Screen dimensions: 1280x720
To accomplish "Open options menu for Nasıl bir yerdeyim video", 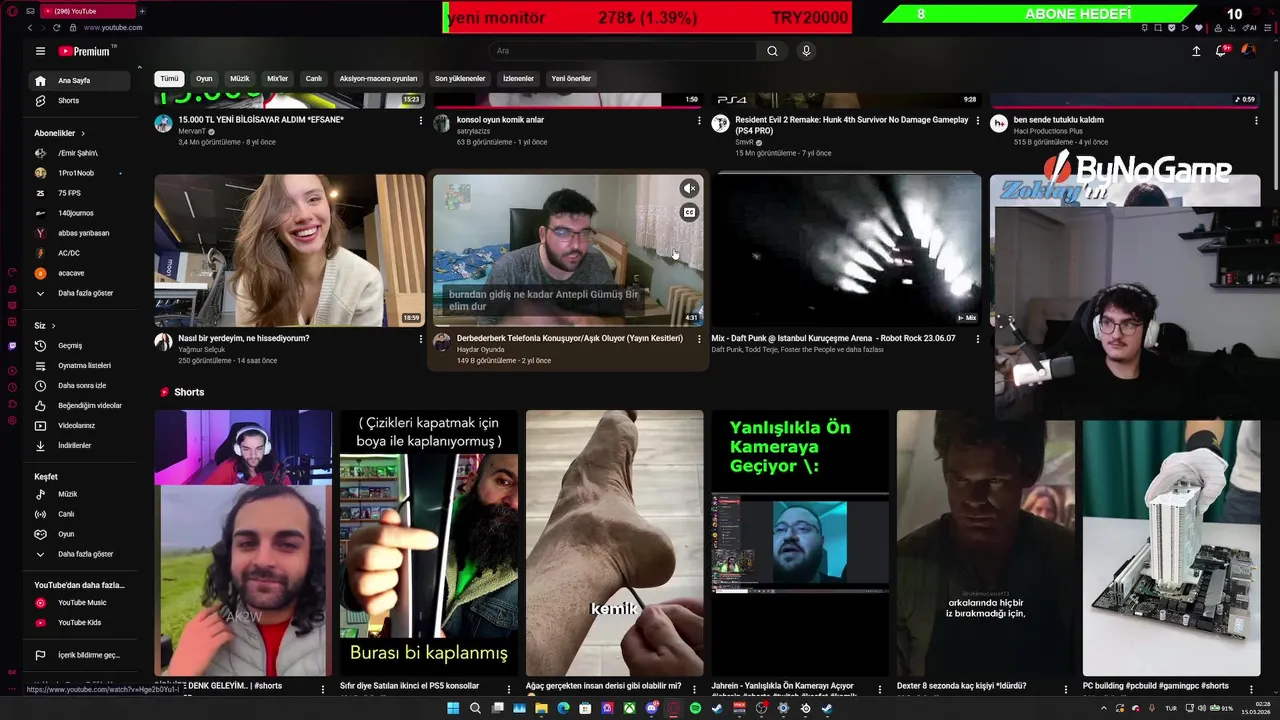I will click(420, 339).
